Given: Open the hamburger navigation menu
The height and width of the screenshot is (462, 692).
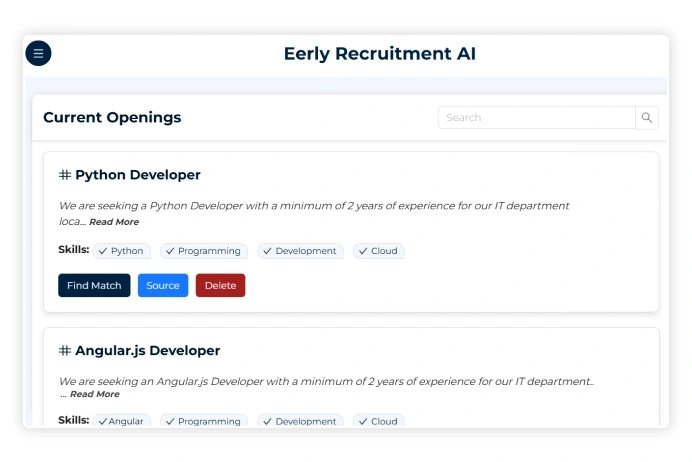Looking at the screenshot, I should coord(38,54).
